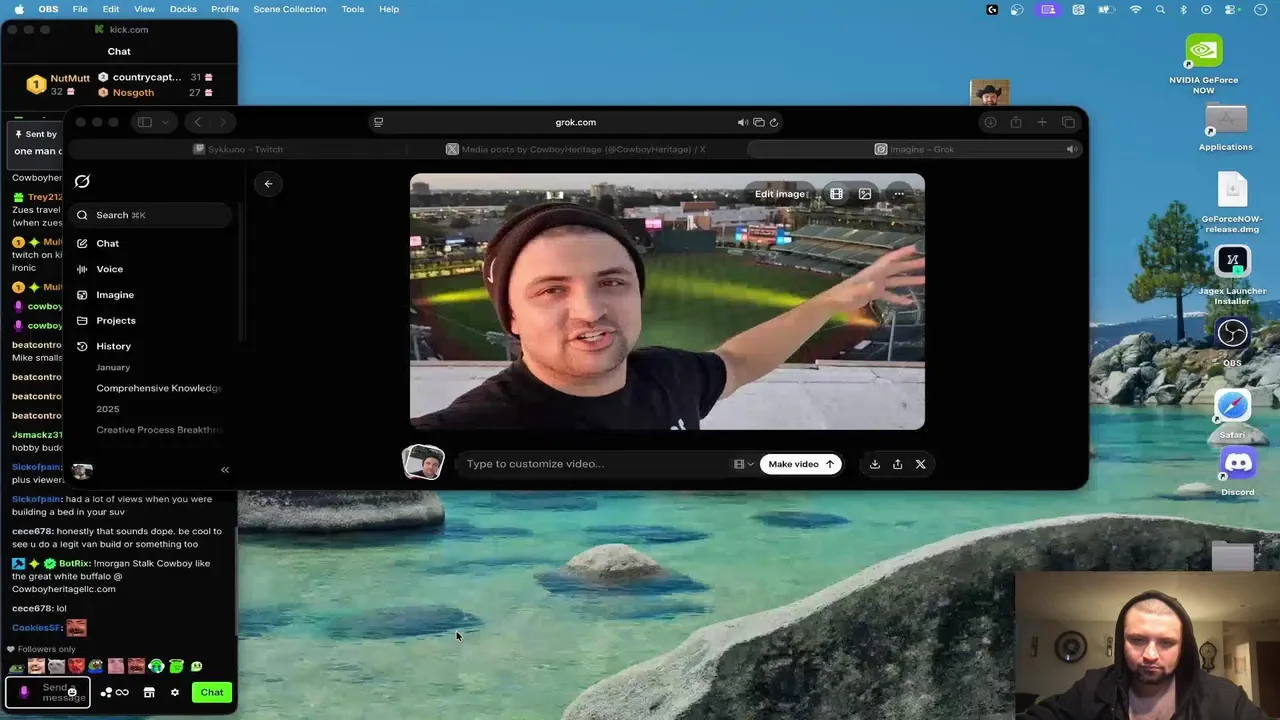1280x720 pixels.
Task: Open OBS Tools menu
Action: click(353, 9)
